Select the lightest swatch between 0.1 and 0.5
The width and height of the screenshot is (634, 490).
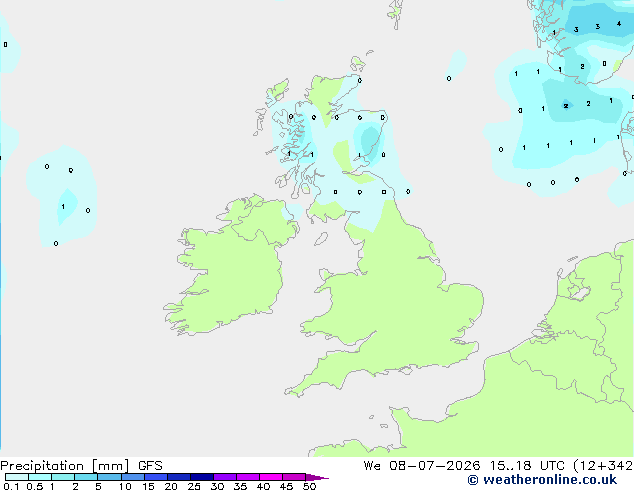(17, 477)
